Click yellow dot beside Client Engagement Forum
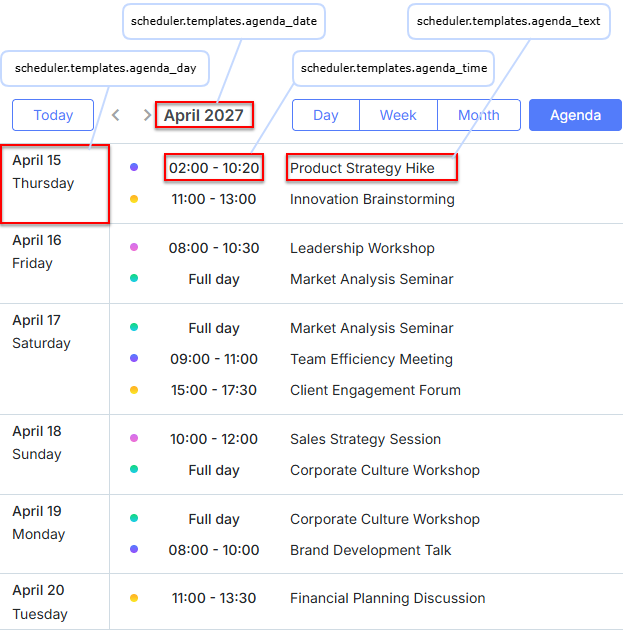Viewport: 623px width, 630px height. coord(134,390)
